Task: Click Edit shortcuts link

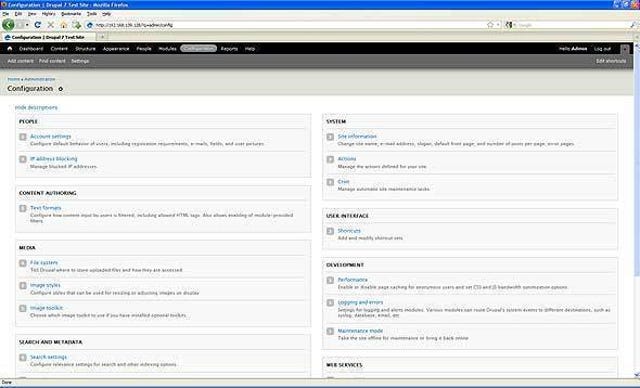Action: pos(611,61)
